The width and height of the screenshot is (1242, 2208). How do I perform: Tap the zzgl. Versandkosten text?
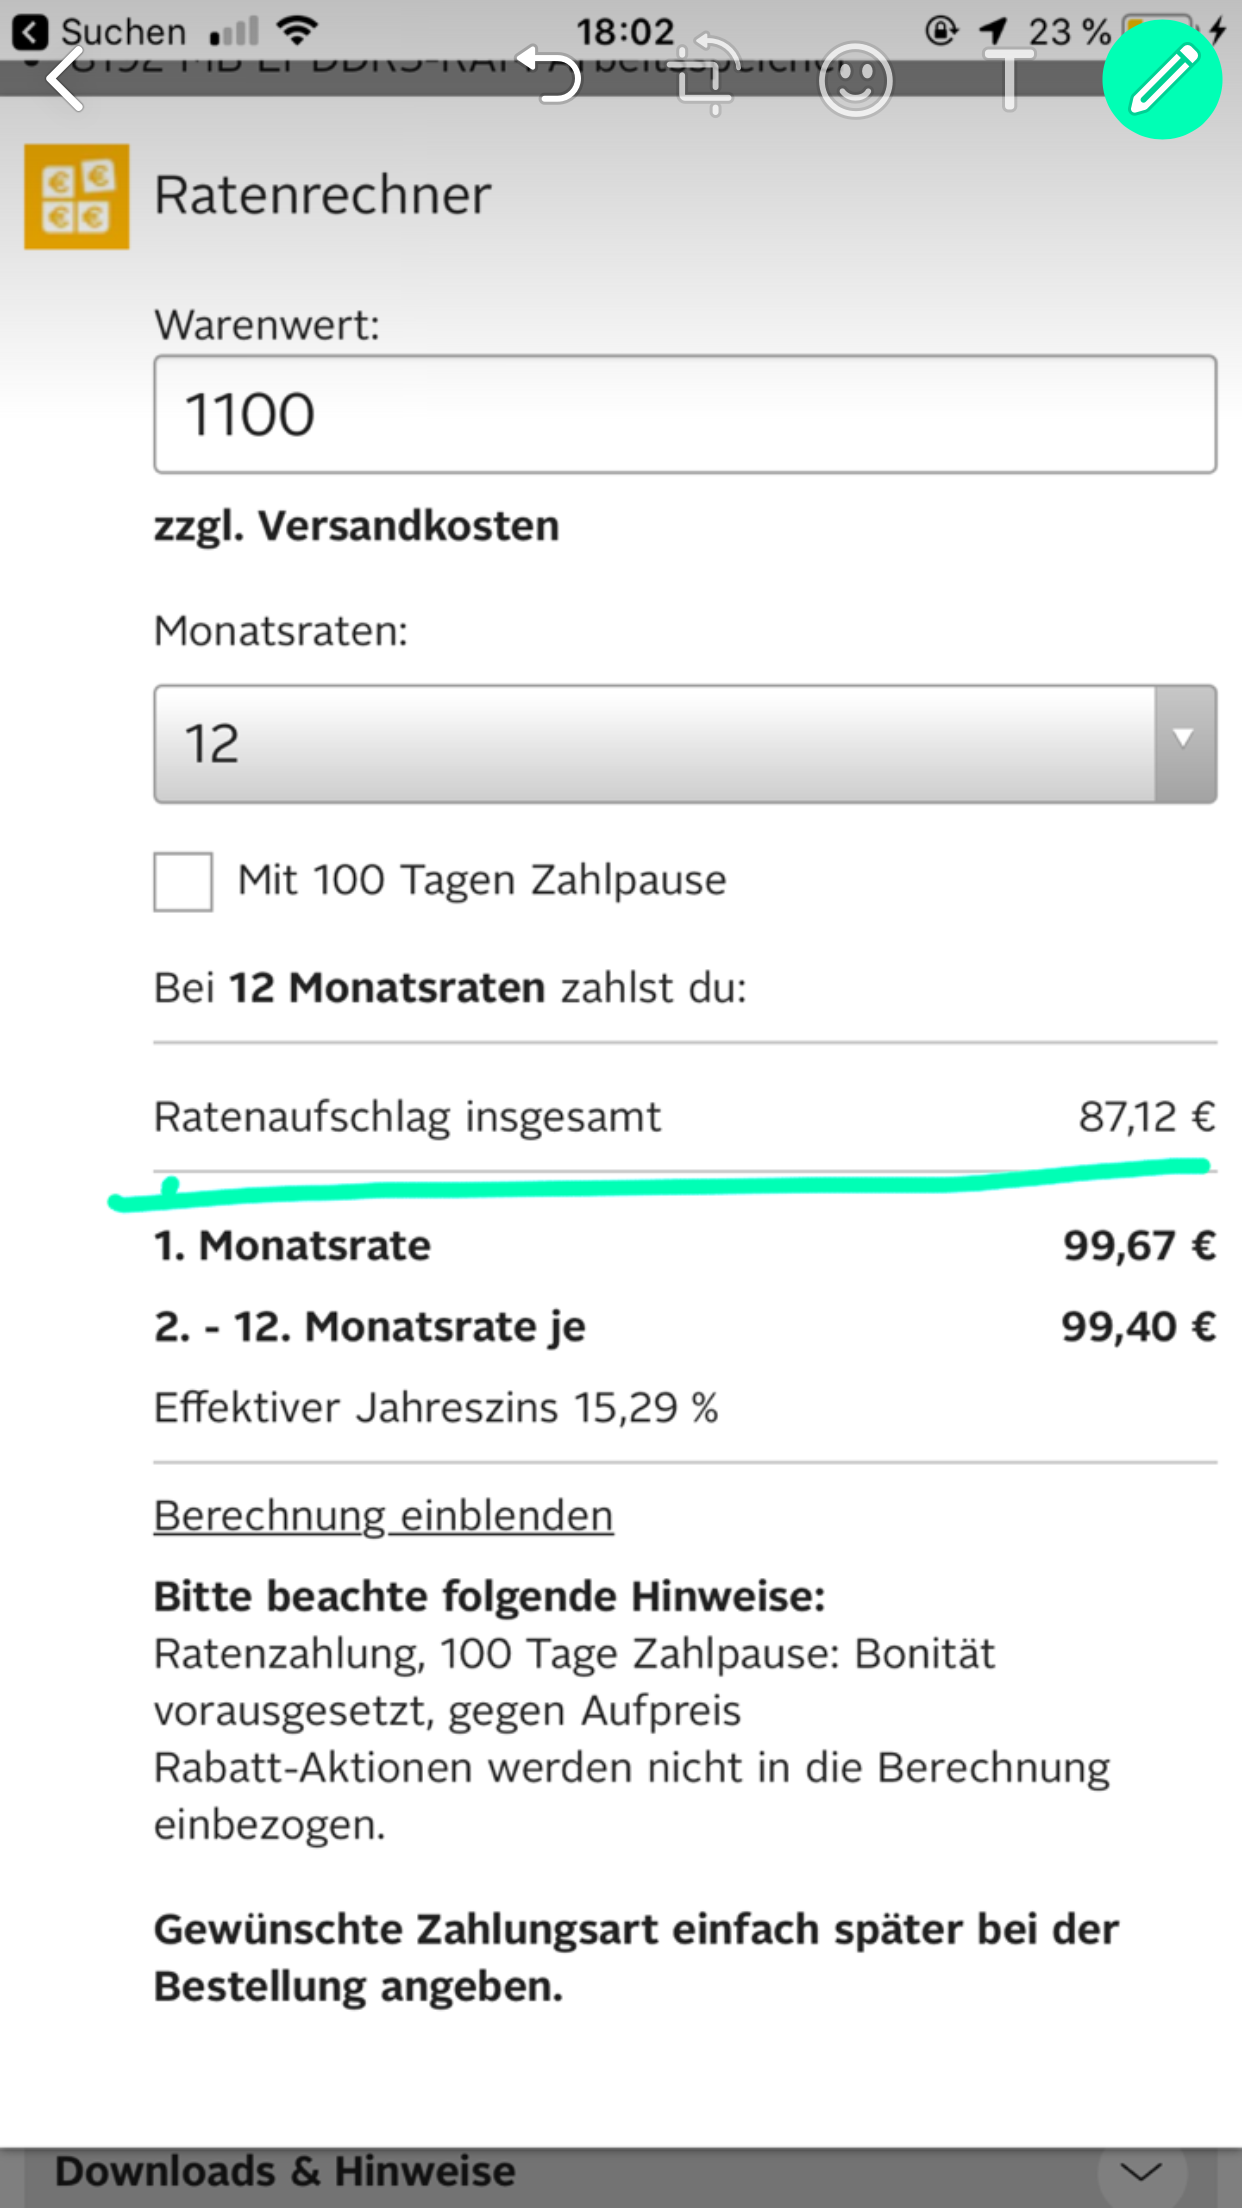[355, 524]
